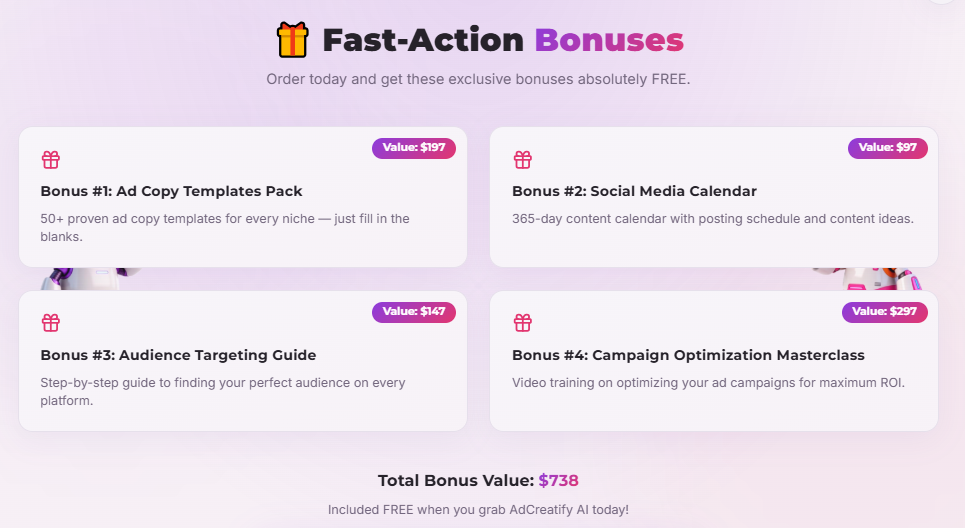Click the Value: $297 badge

coord(884,312)
